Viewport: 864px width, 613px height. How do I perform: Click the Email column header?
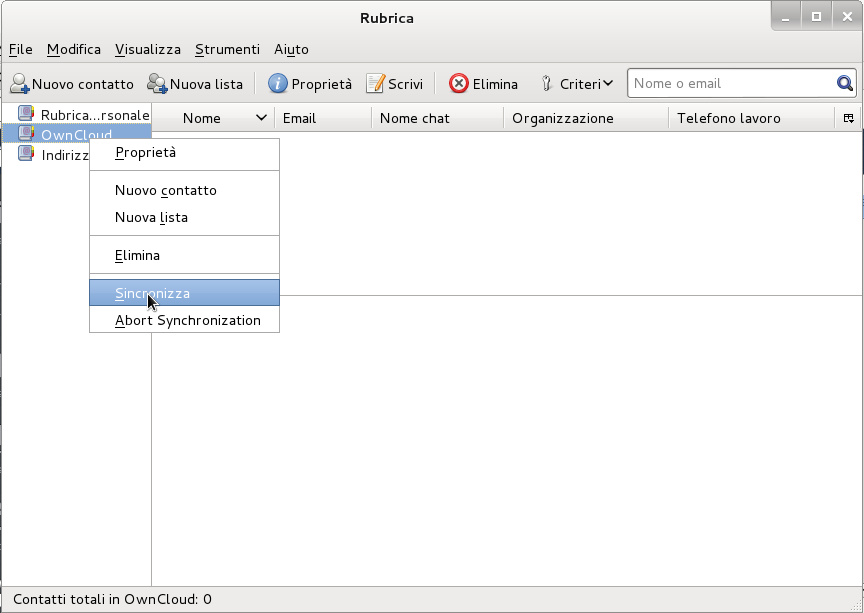[299, 118]
